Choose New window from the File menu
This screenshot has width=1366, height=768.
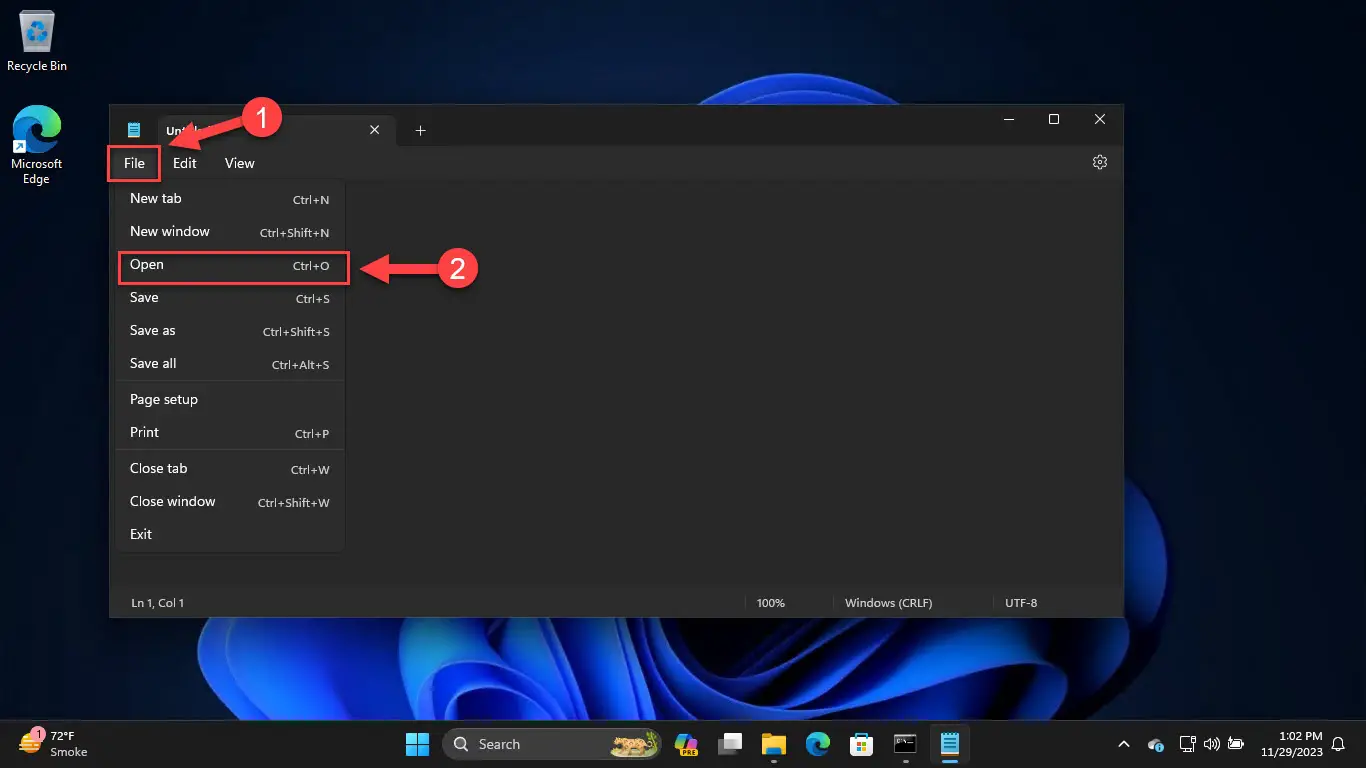(x=230, y=232)
